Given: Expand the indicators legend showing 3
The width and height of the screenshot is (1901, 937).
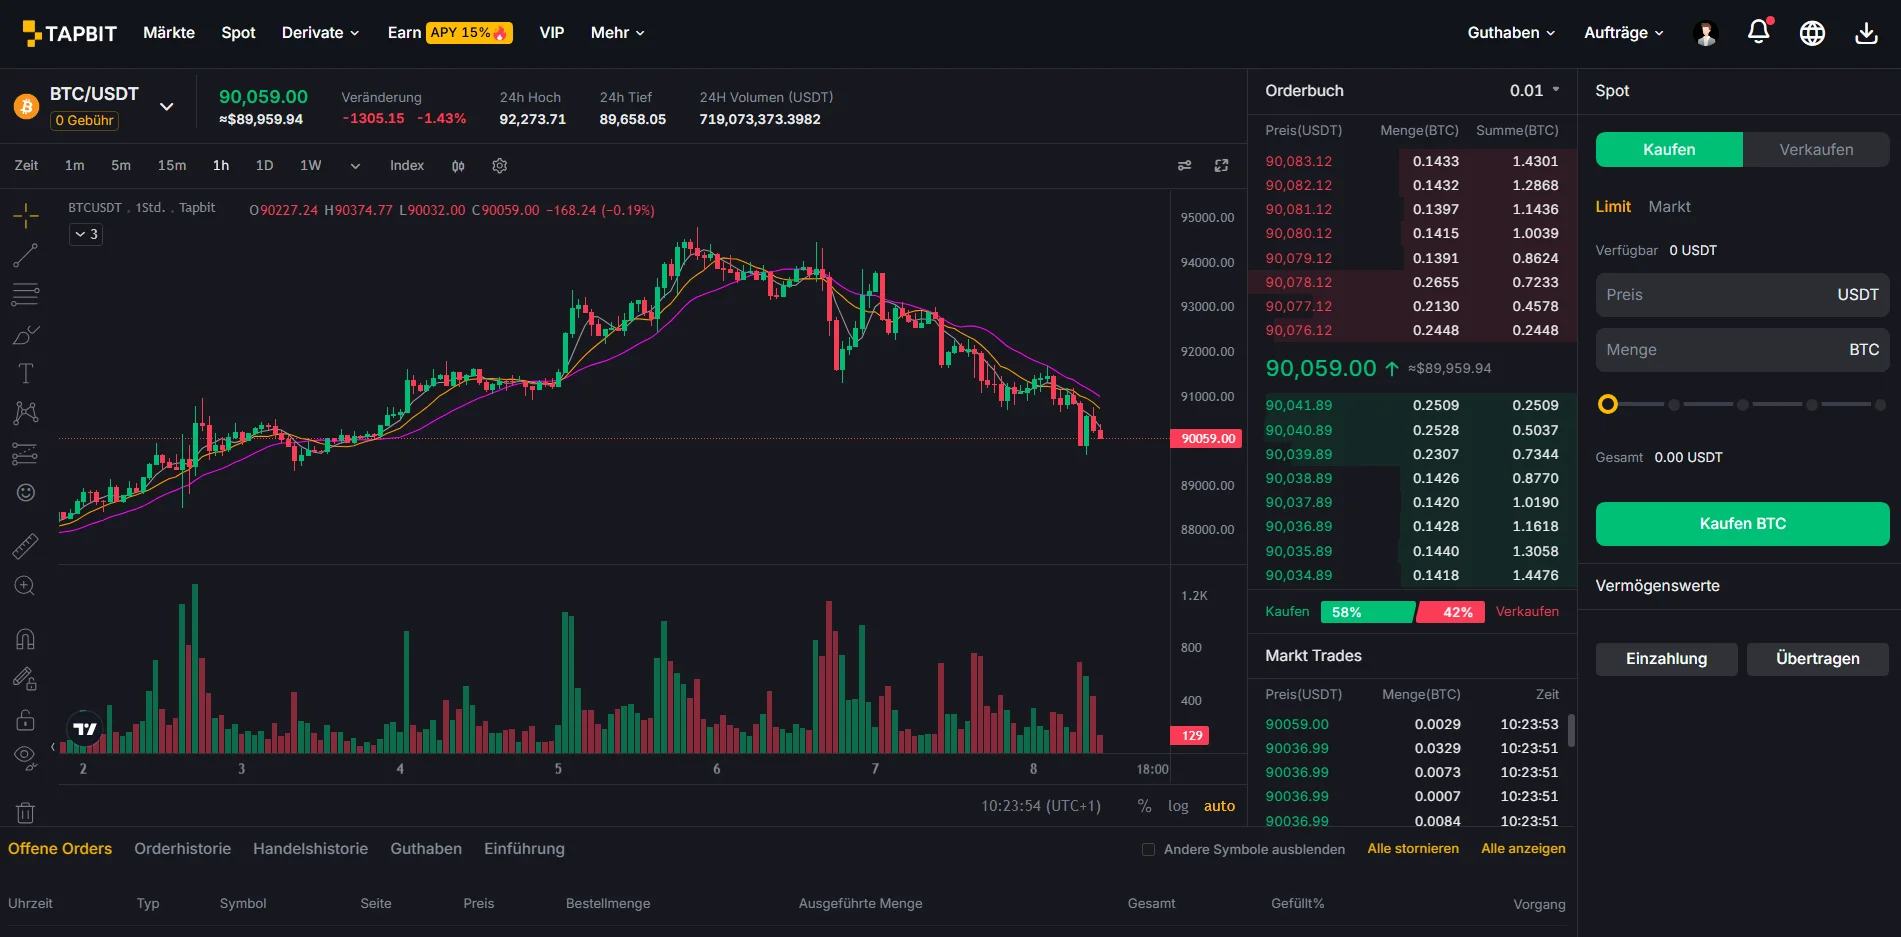Looking at the screenshot, I should pyautogui.click(x=86, y=234).
